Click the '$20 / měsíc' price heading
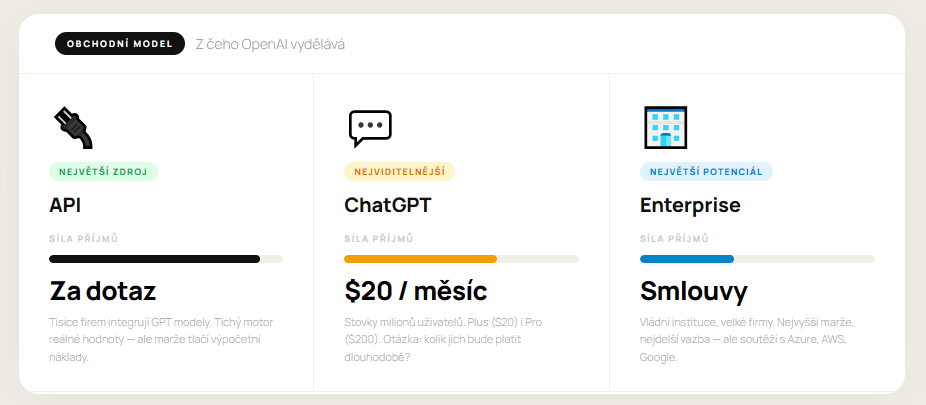Viewport: 926px width, 405px height. coord(416,291)
